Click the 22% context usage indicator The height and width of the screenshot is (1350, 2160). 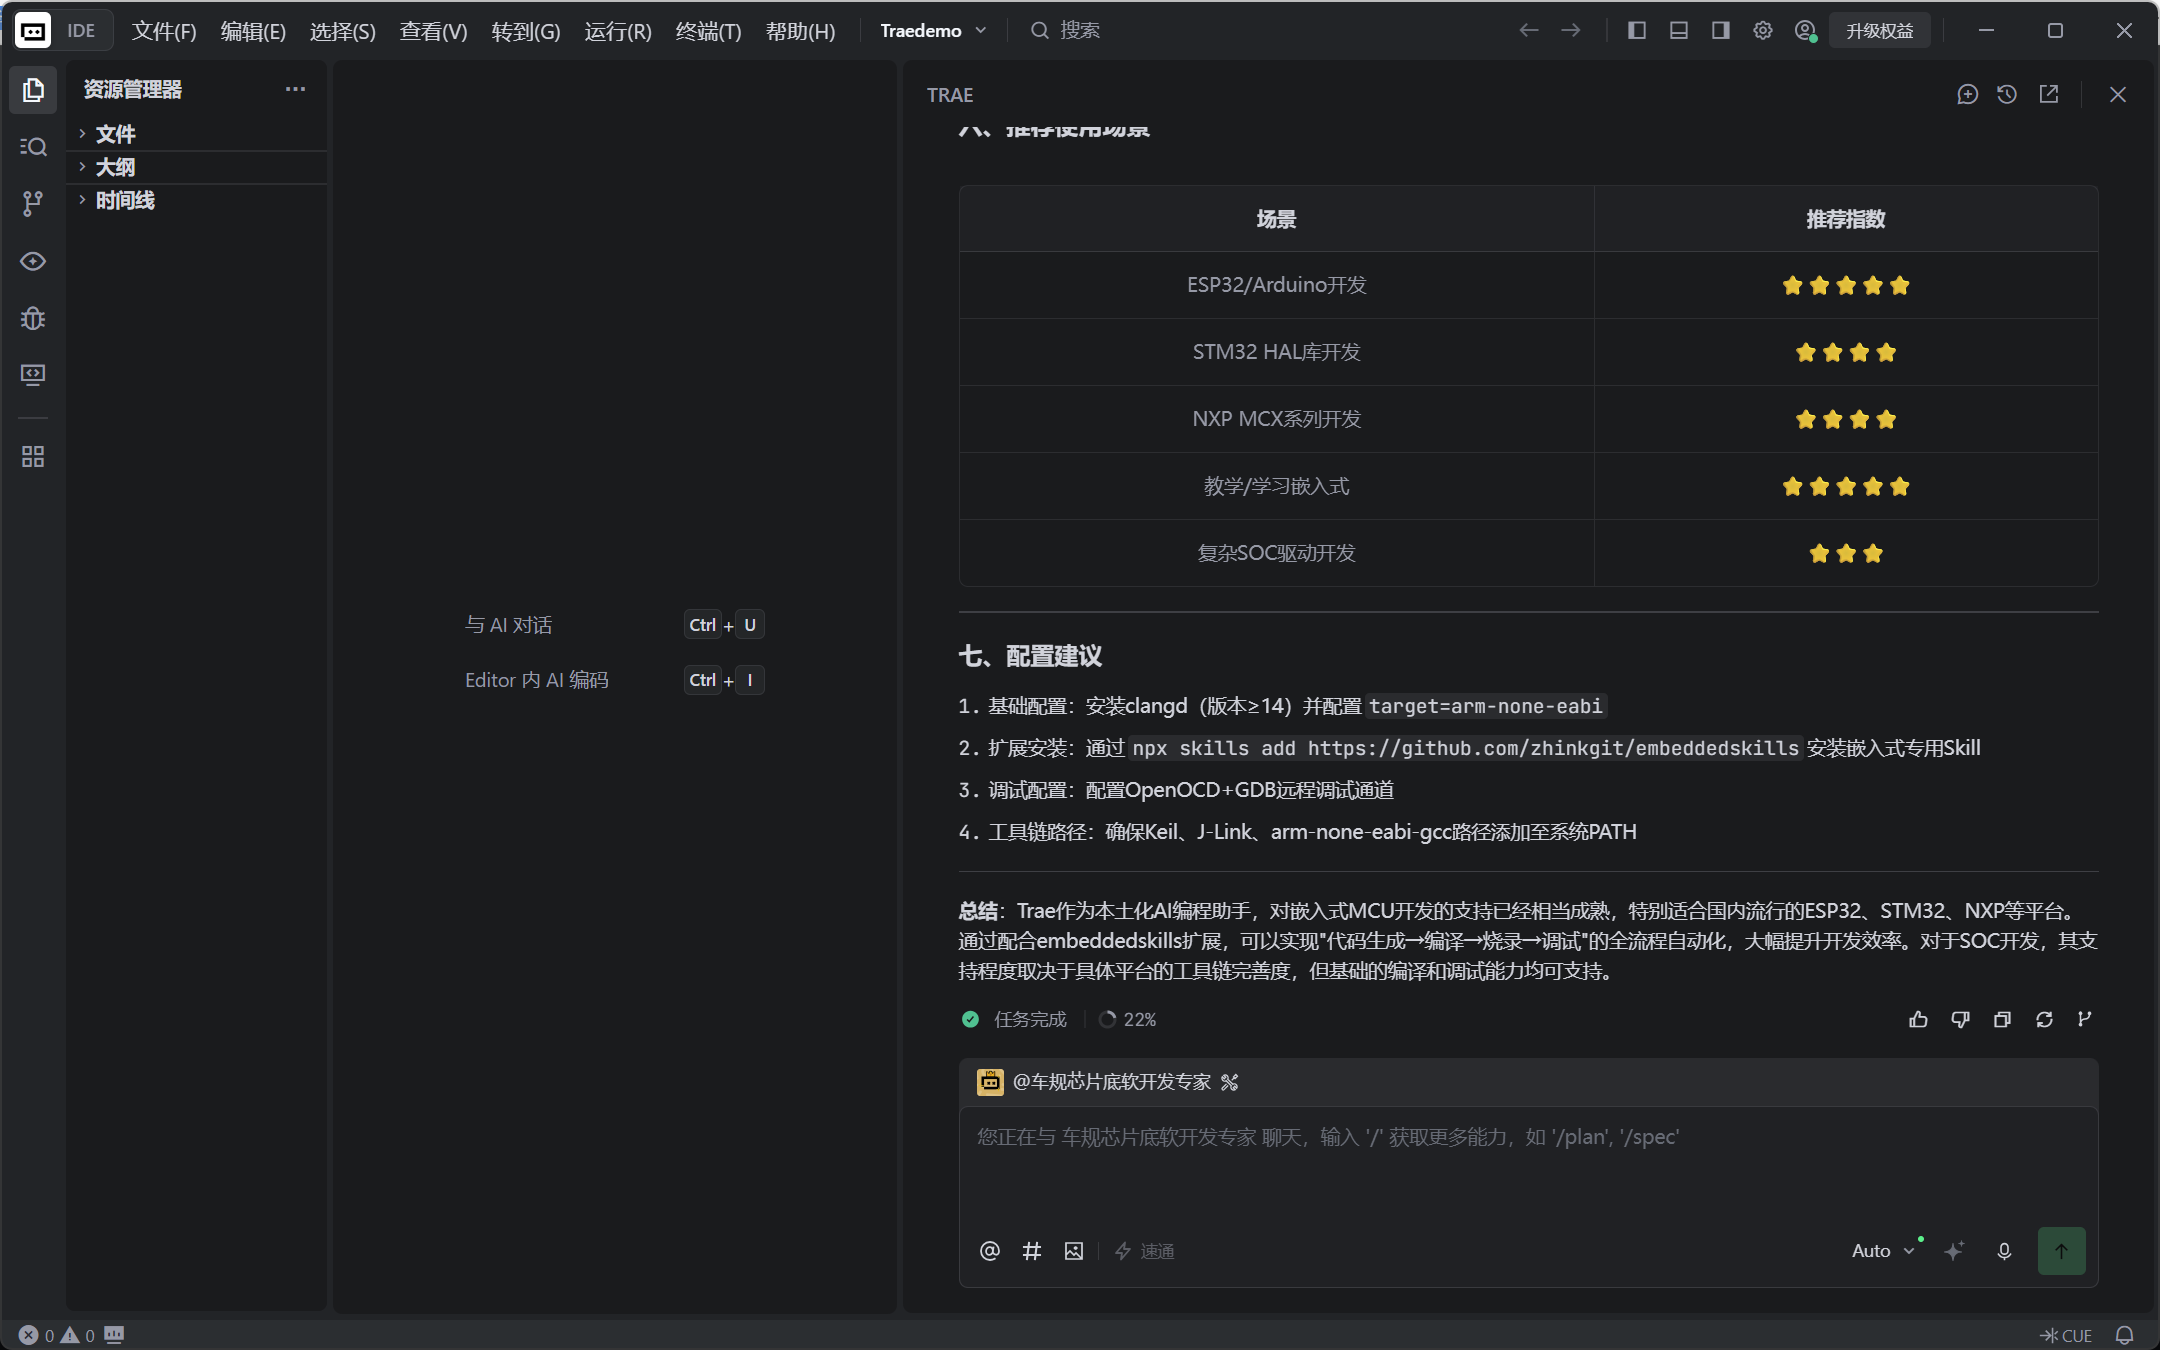[1128, 1019]
